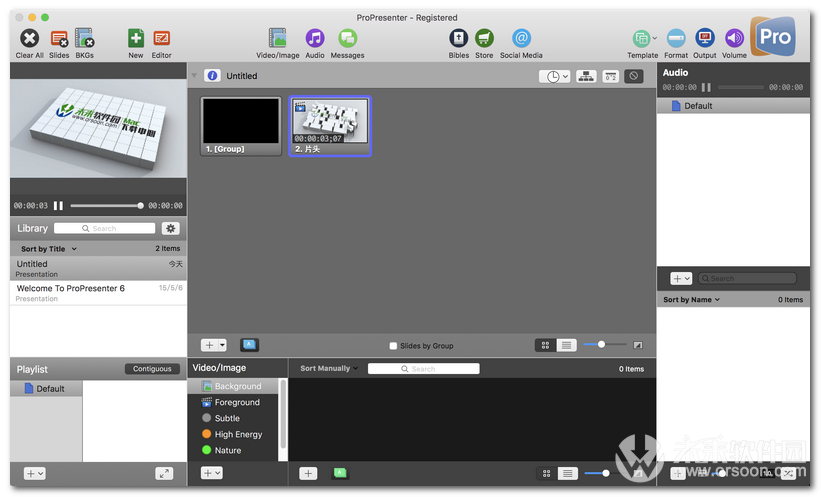The image size is (821, 497).
Task: Launch the slide Editor icon
Action: [x=161, y=39]
